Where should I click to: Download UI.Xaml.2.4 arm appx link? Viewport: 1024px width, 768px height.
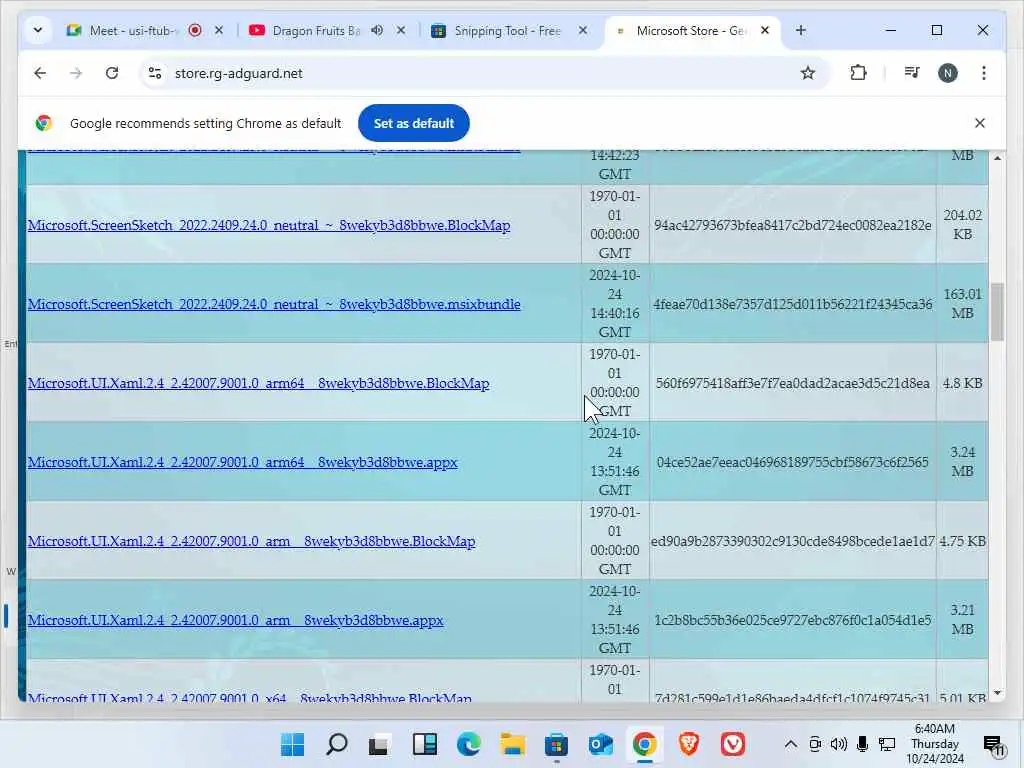[236, 620]
